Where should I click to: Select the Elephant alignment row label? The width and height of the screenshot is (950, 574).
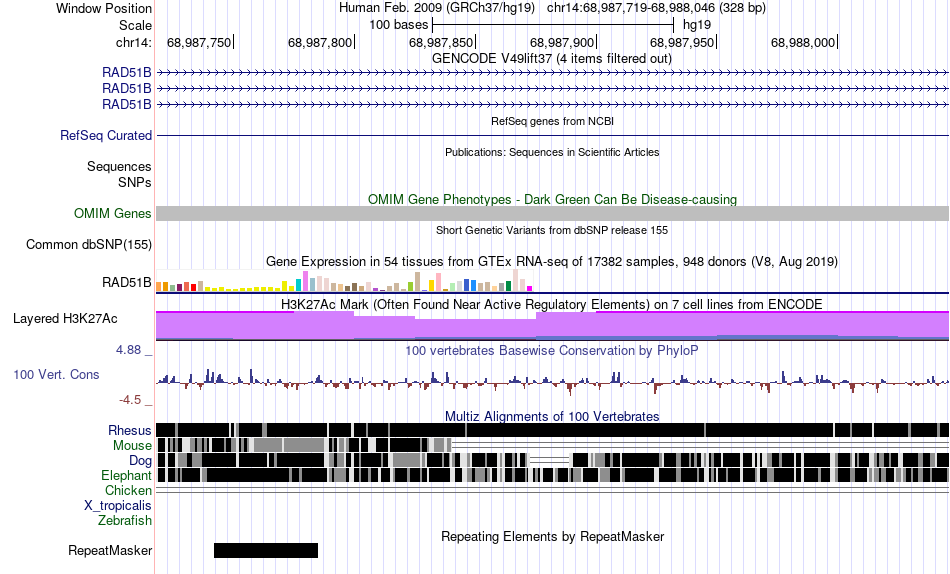tap(126, 475)
